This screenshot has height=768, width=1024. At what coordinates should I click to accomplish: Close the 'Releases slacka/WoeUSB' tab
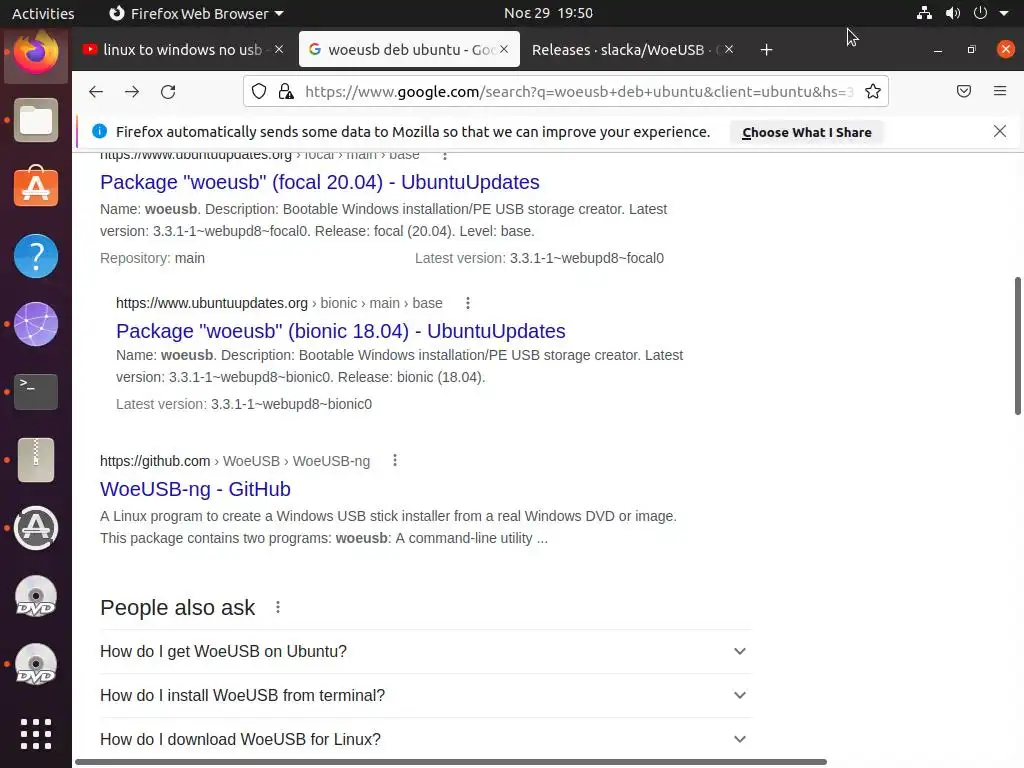(x=729, y=49)
